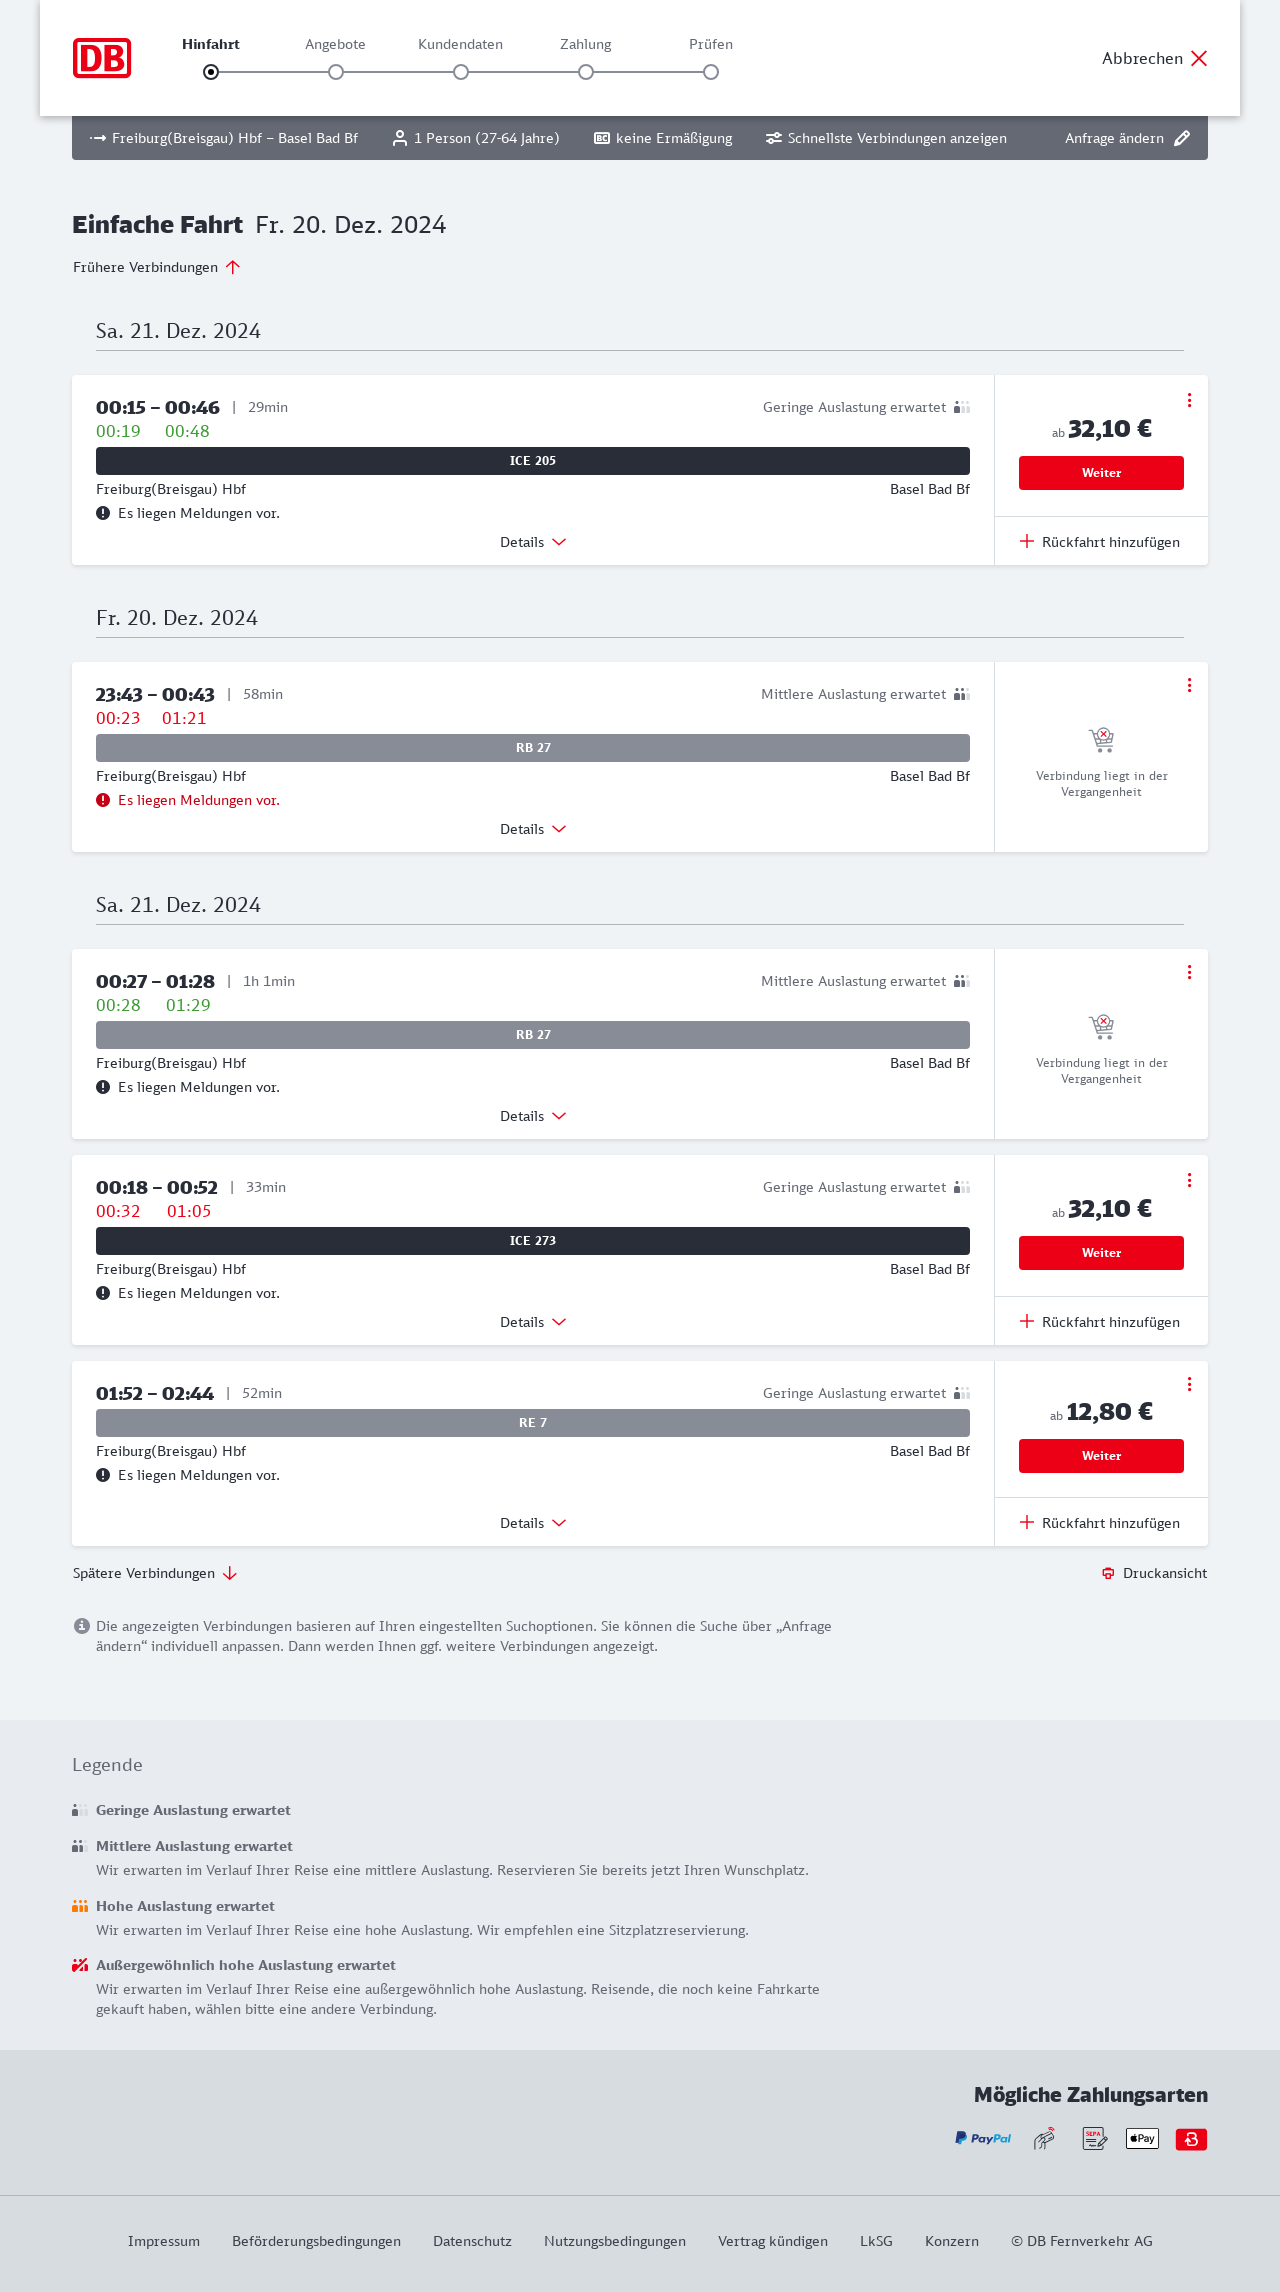This screenshot has width=1280, height=2292.
Task: Click the printer icon for Druckansicht
Action: 1108,1573
